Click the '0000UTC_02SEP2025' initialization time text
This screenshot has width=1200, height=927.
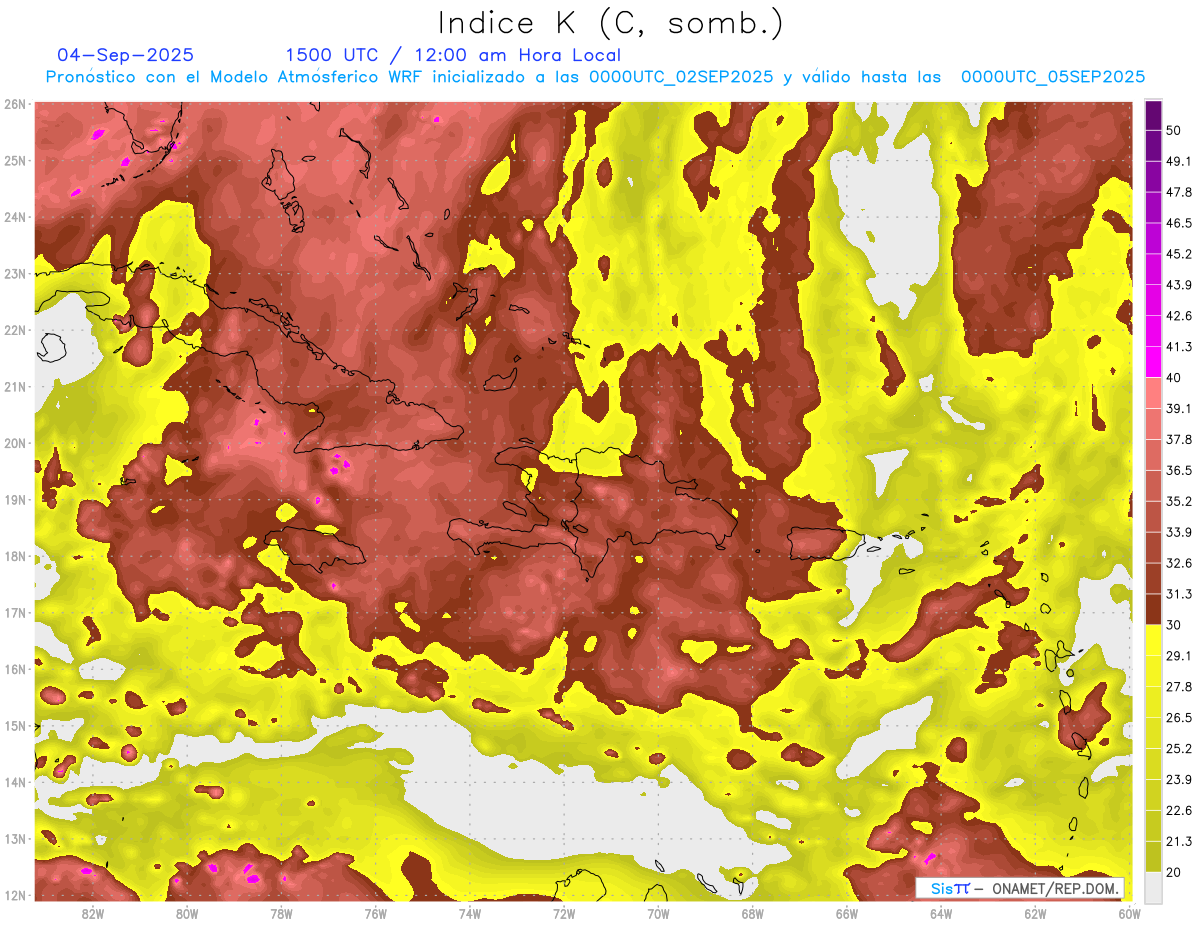681,77
